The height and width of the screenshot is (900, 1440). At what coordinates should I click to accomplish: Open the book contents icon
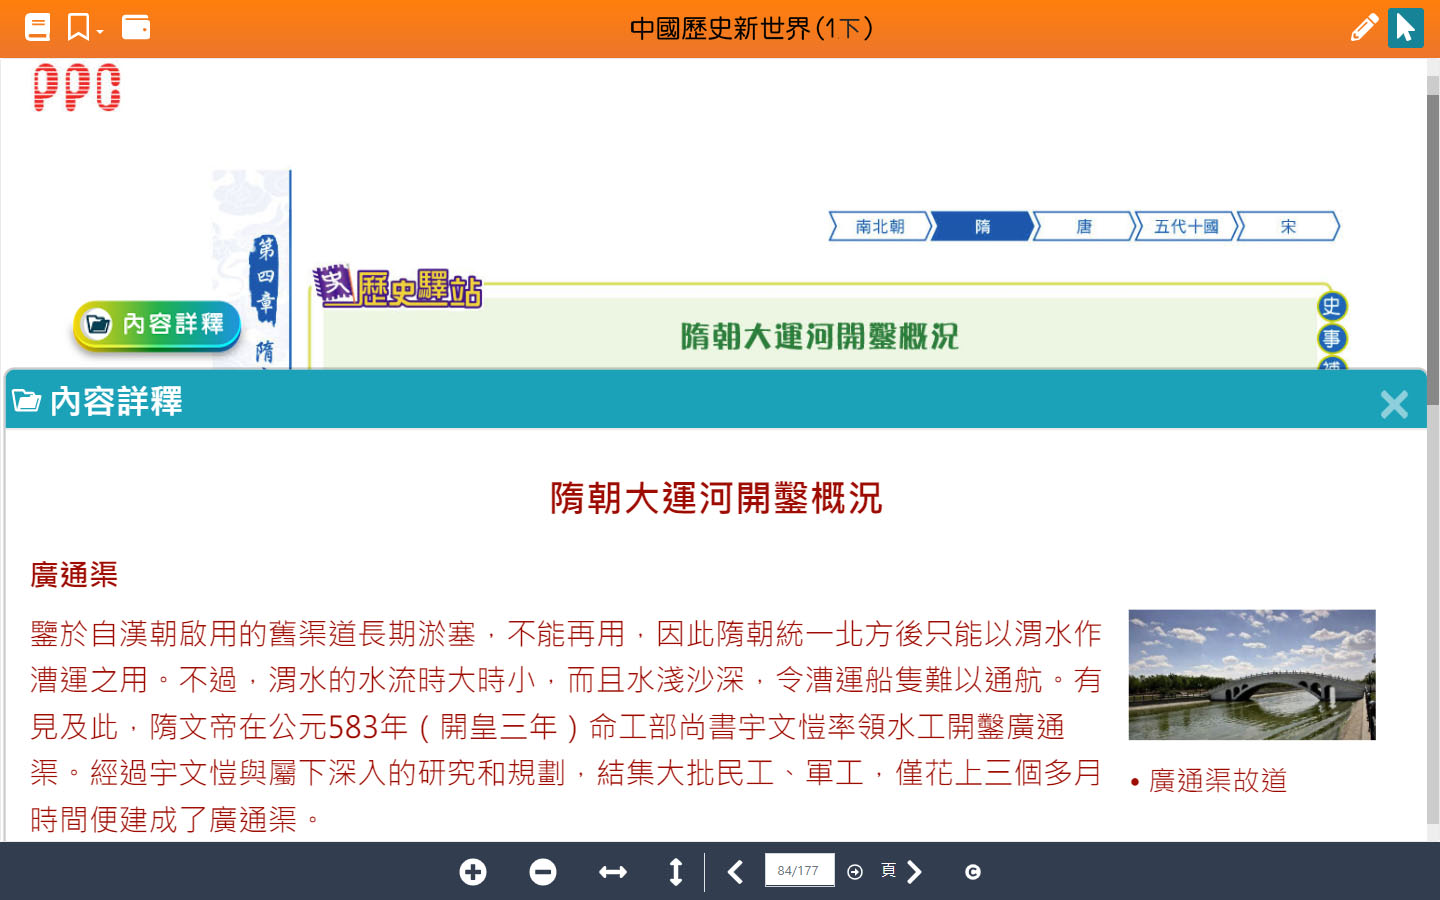[x=37, y=27]
